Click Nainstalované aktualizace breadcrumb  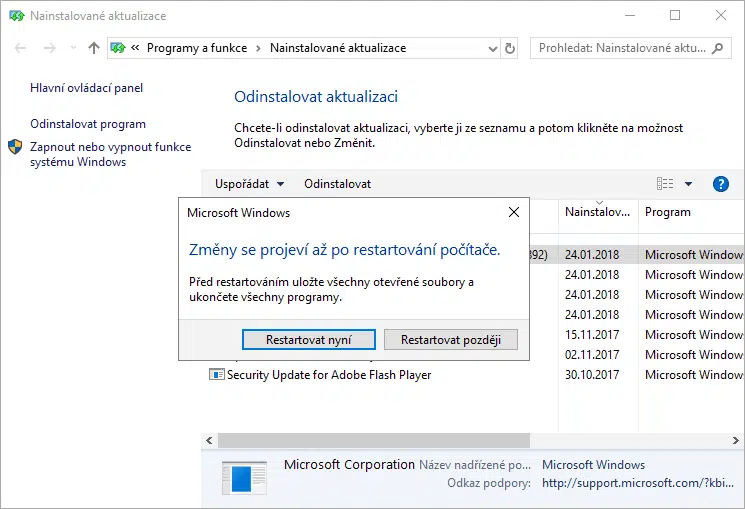point(338,48)
